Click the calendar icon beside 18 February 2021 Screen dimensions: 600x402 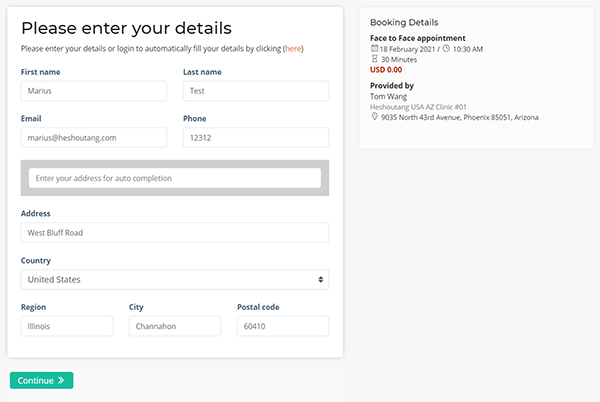click(374, 49)
